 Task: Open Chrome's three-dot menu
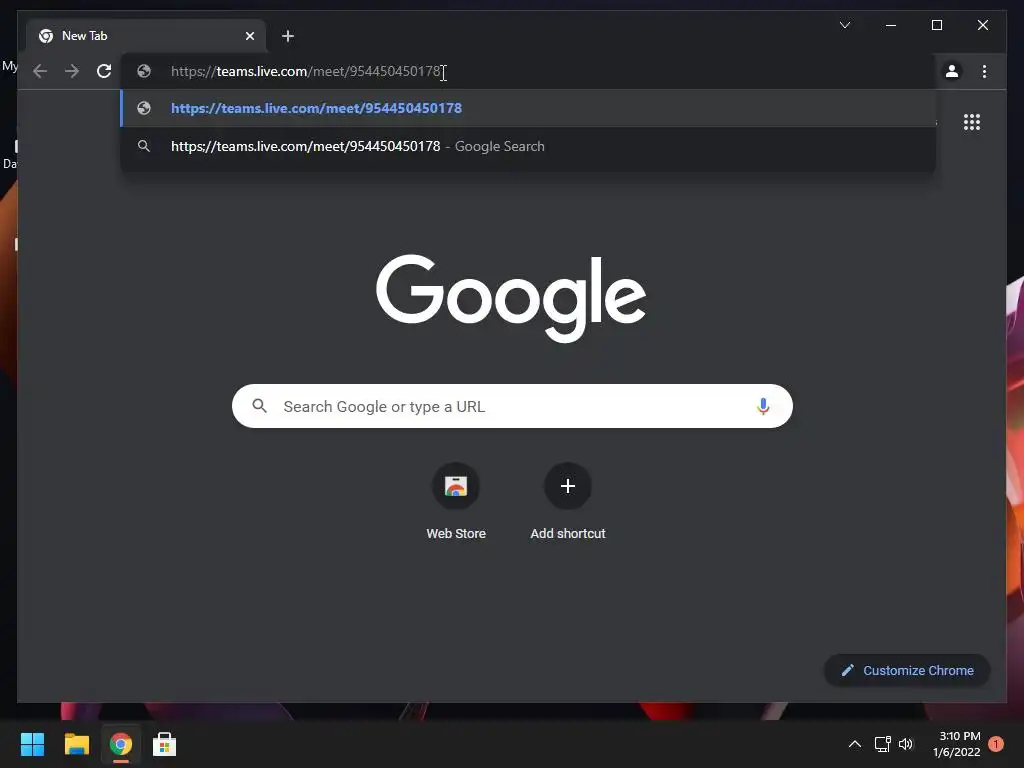984,71
